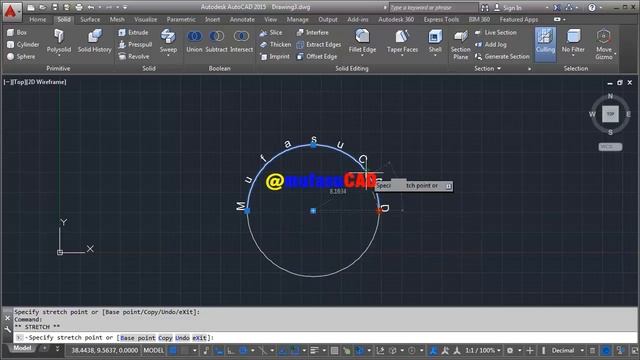Click Copy command option
The width and height of the screenshot is (640, 360).
tap(165, 338)
